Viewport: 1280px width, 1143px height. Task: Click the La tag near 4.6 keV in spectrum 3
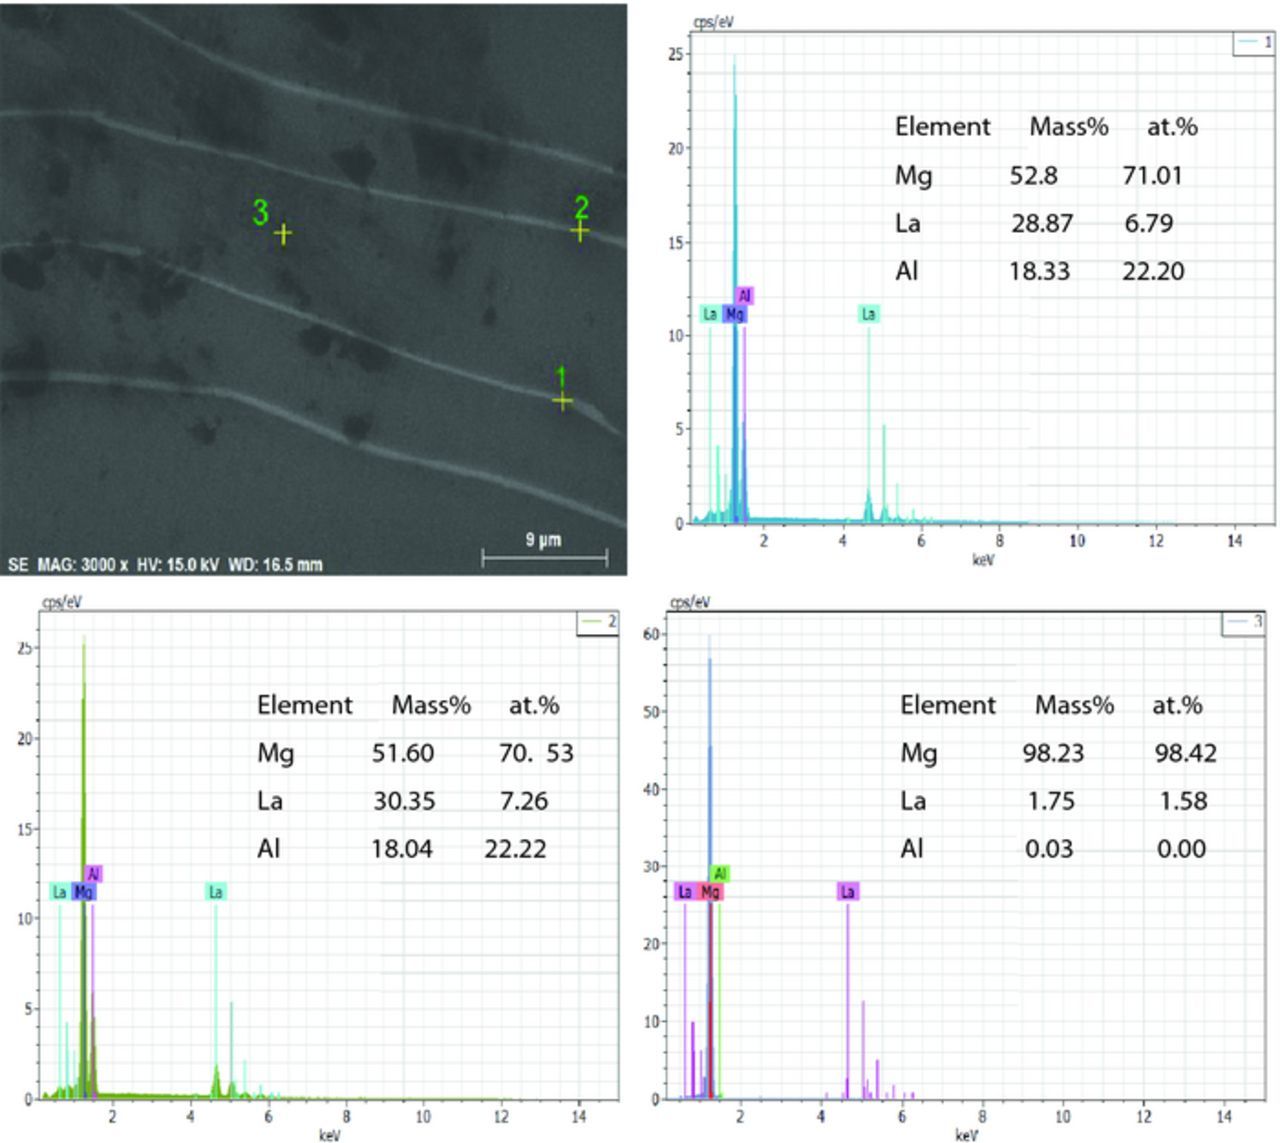point(847,891)
